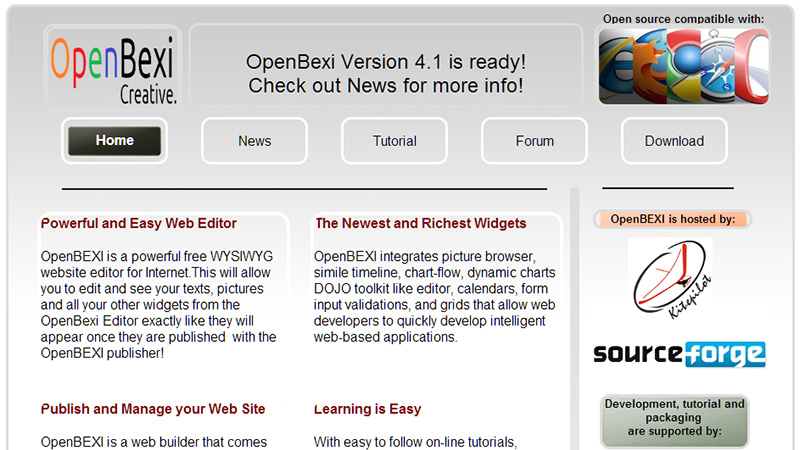Click the 'Learning is Easy' heading
Viewport: 800px width, 450px height.
pos(367,409)
